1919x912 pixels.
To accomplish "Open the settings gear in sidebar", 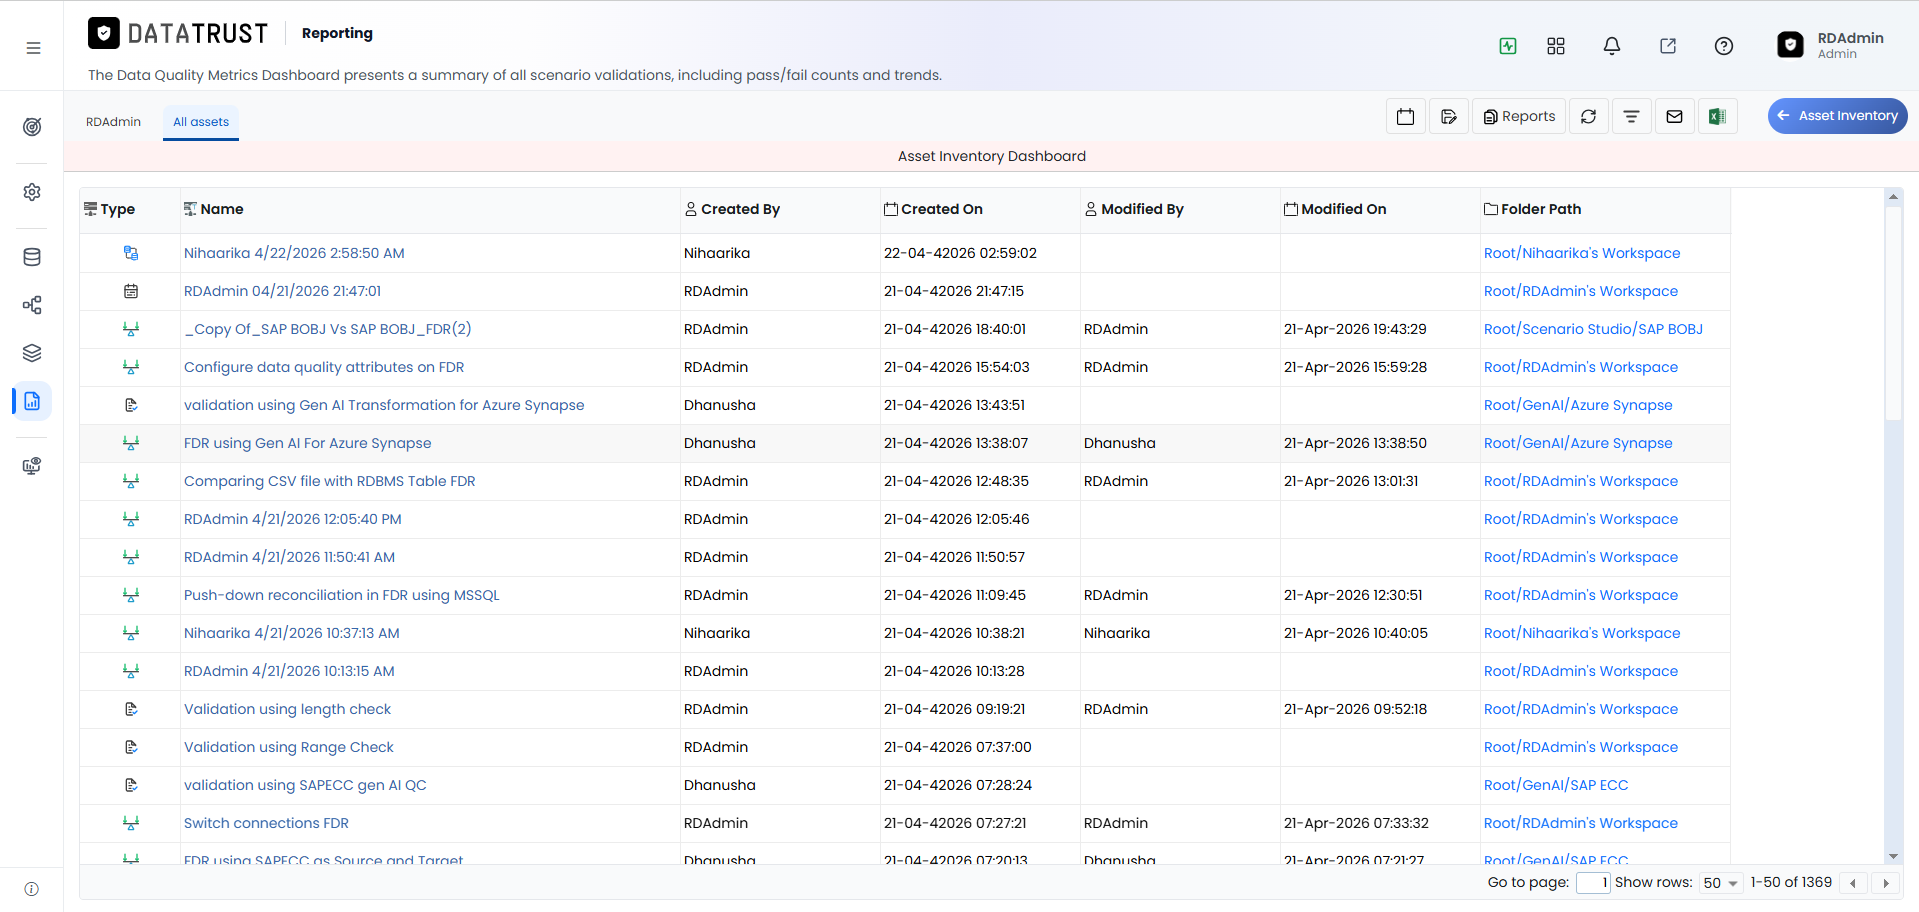I will [x=32, y=192].
